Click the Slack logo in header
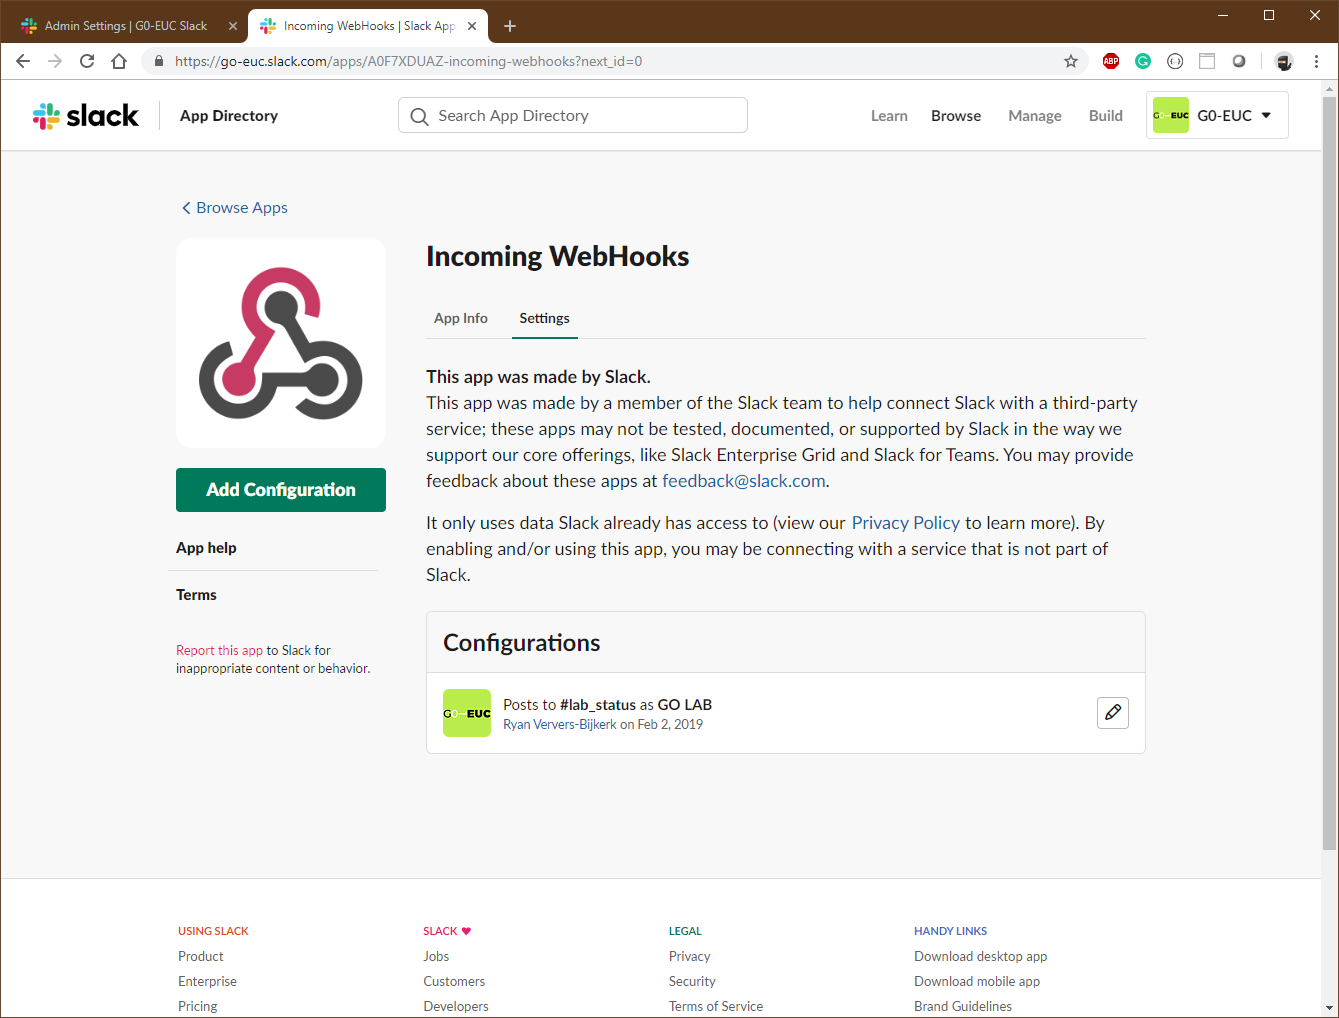 tap(86, 116)
